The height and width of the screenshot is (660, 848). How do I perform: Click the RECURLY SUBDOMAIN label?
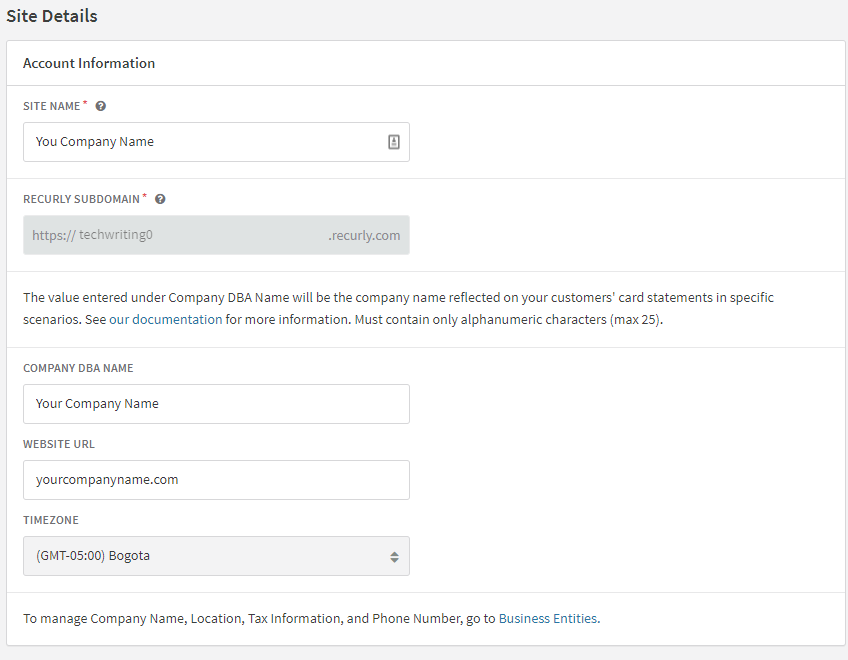pyautogui.click(x=82, y=199)
